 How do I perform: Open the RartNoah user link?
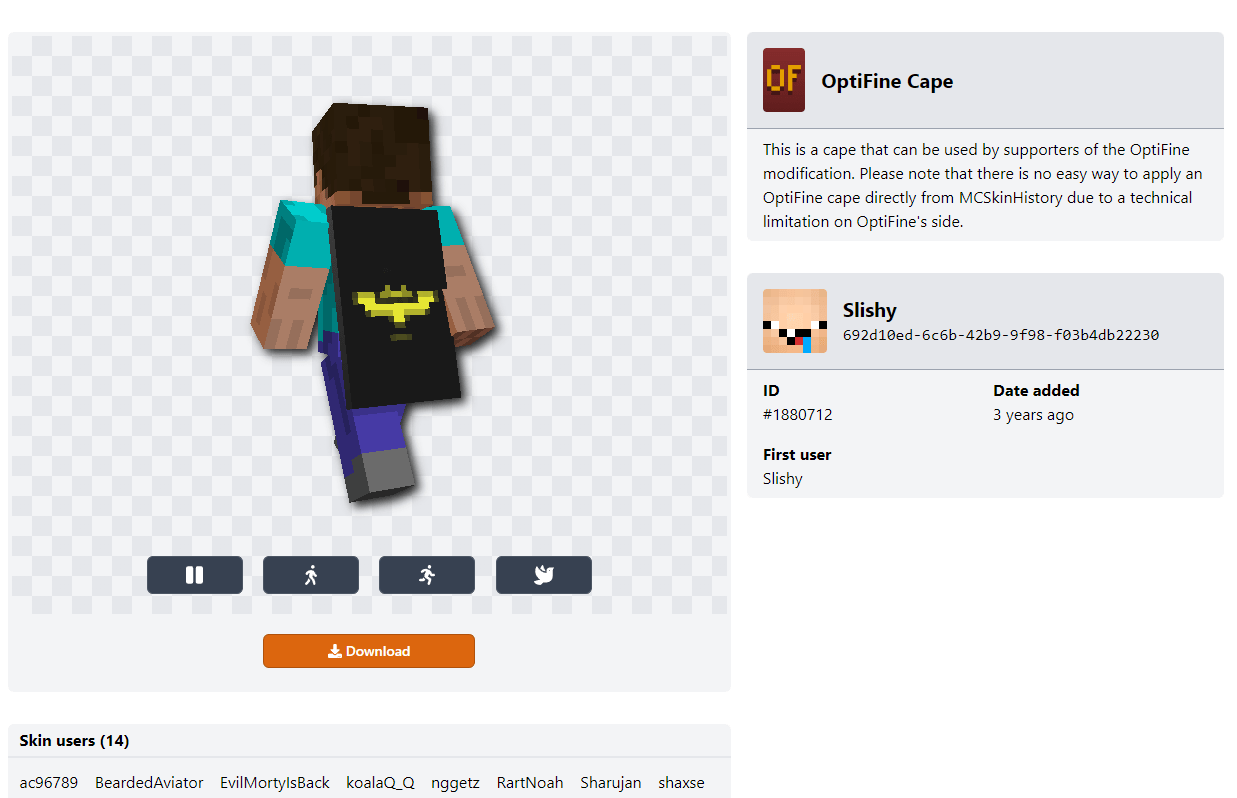529,782
